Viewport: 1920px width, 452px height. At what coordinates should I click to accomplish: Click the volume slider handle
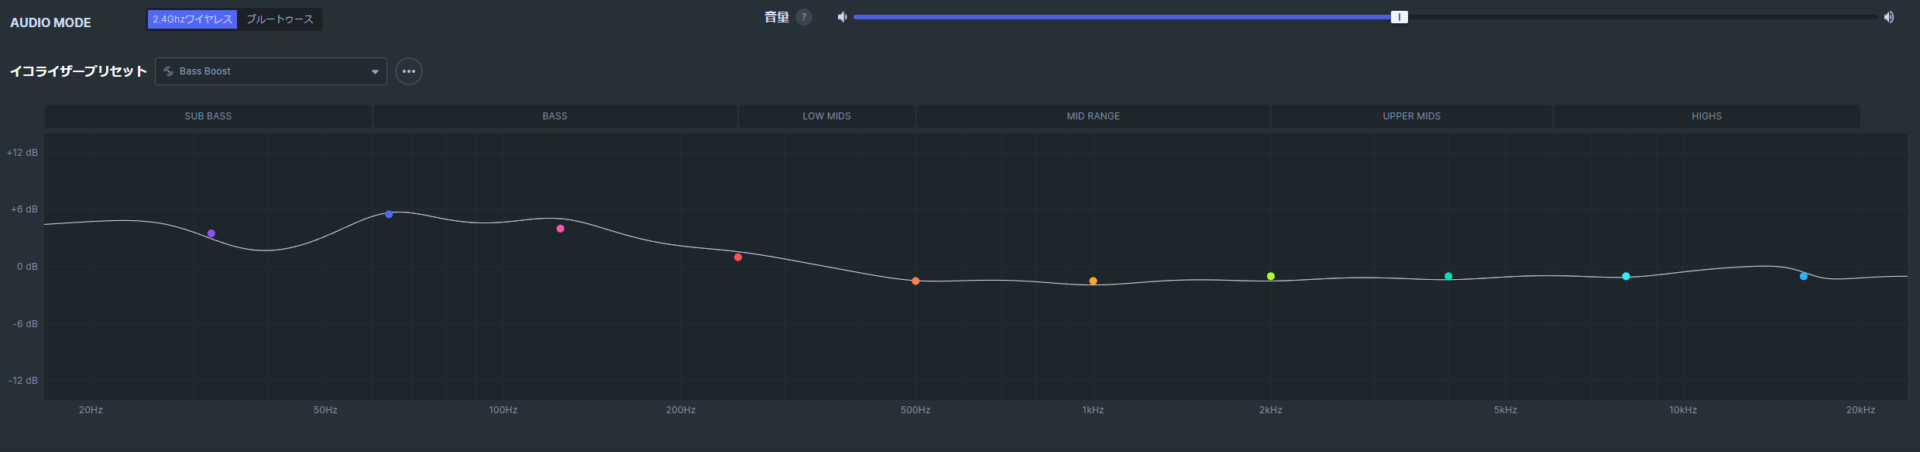[1399, 17]
